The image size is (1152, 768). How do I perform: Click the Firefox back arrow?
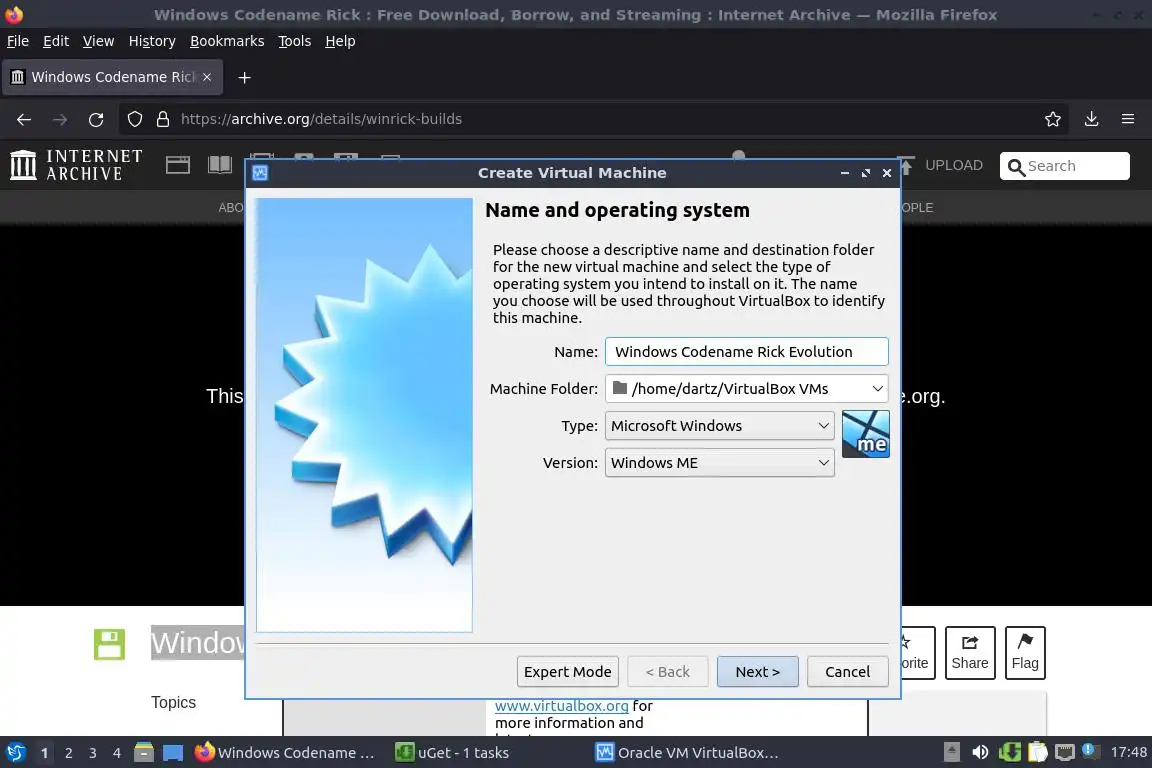[24, 119]
